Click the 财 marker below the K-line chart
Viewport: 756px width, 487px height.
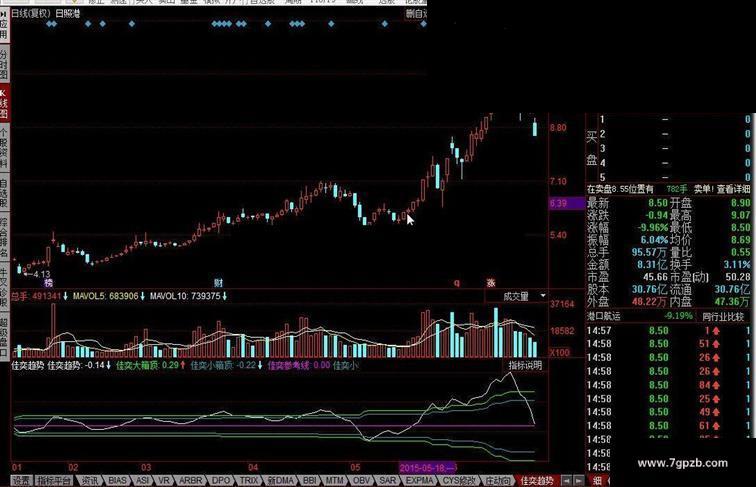pyautogui.click(x=218, y=283)
